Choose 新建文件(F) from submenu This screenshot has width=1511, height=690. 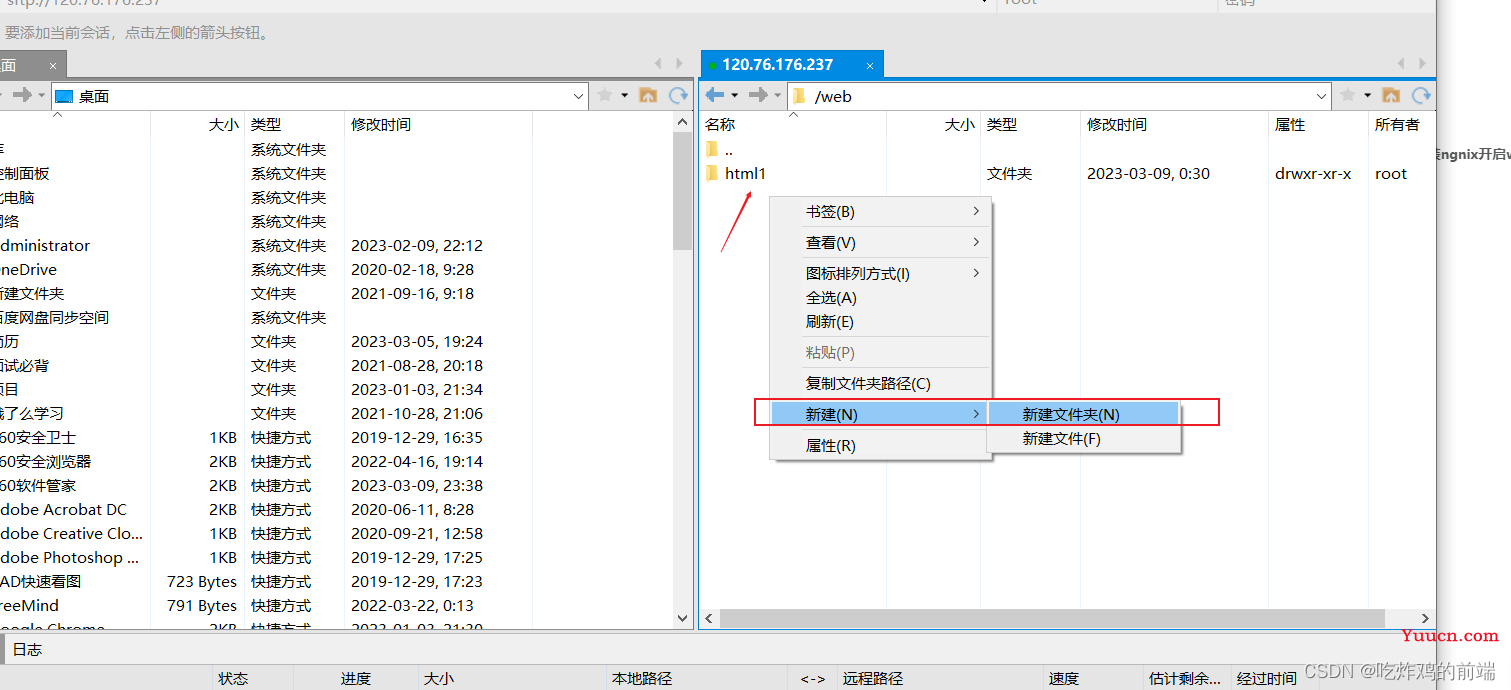point(1084,439)
